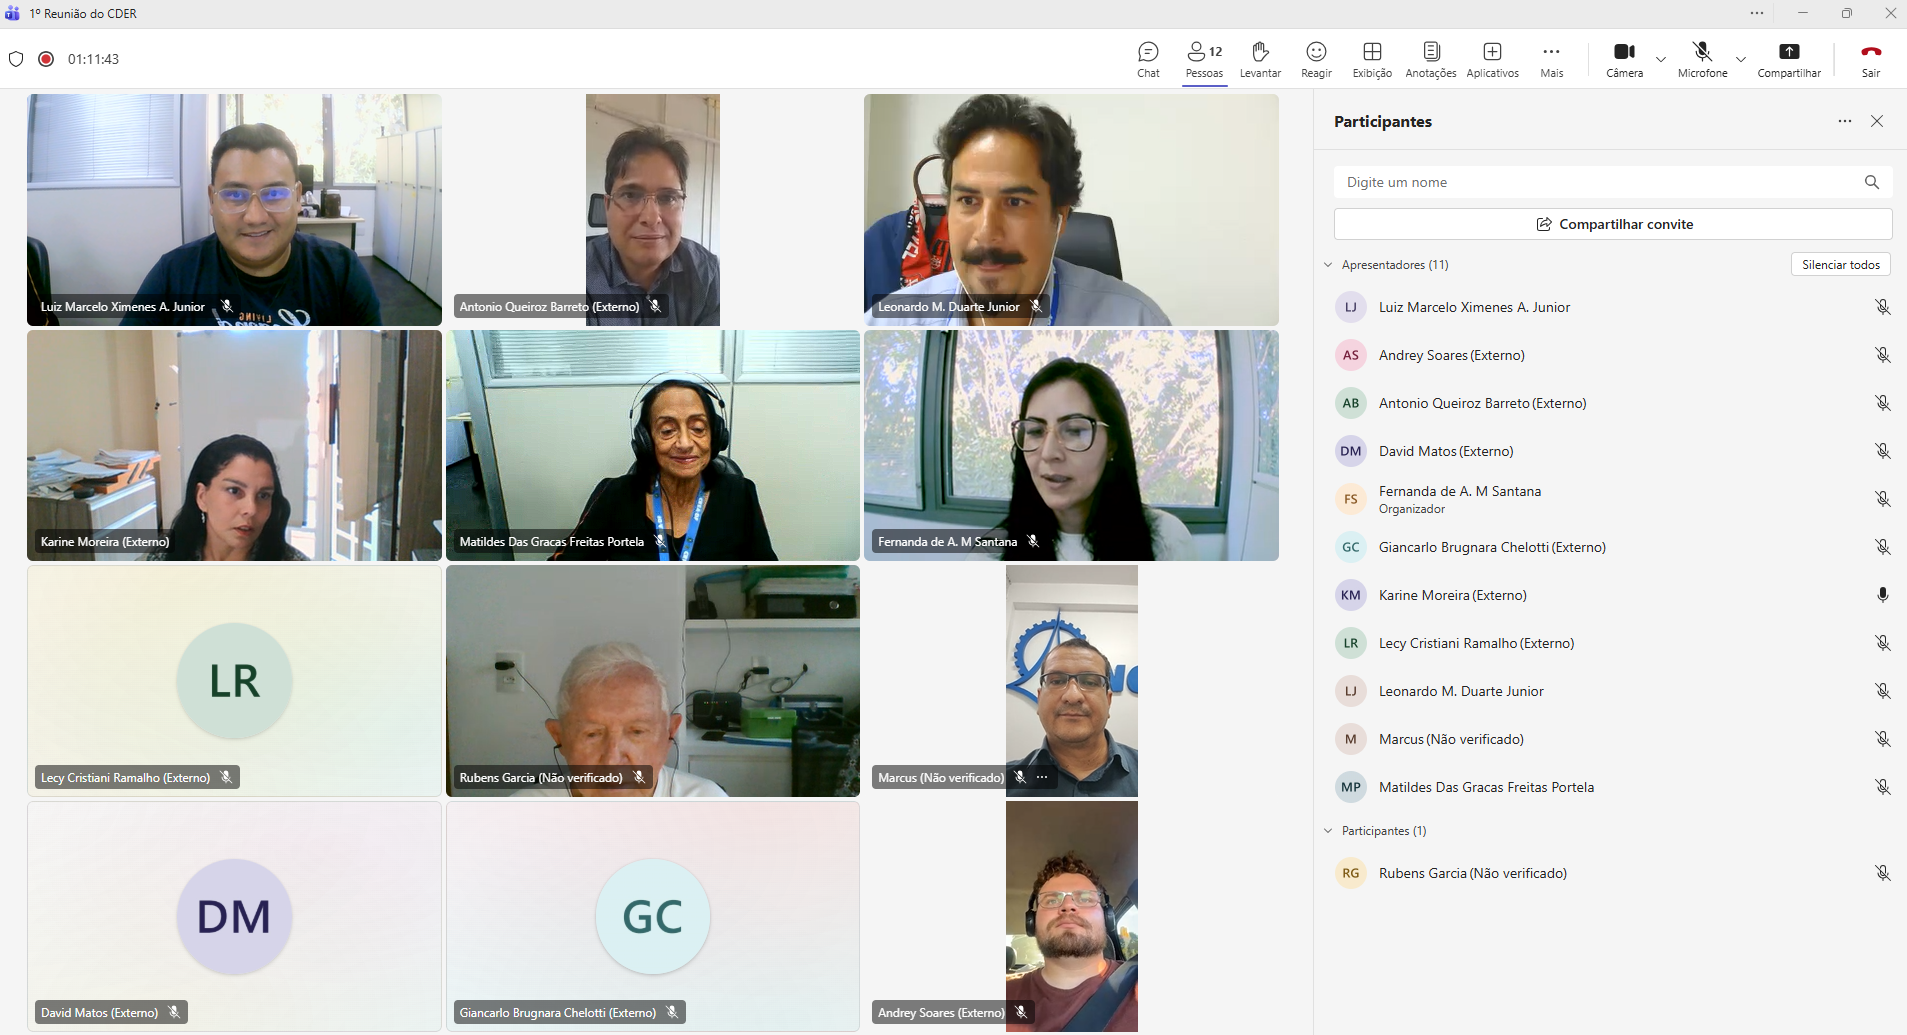Click the Digite um nome search field

1598,182
